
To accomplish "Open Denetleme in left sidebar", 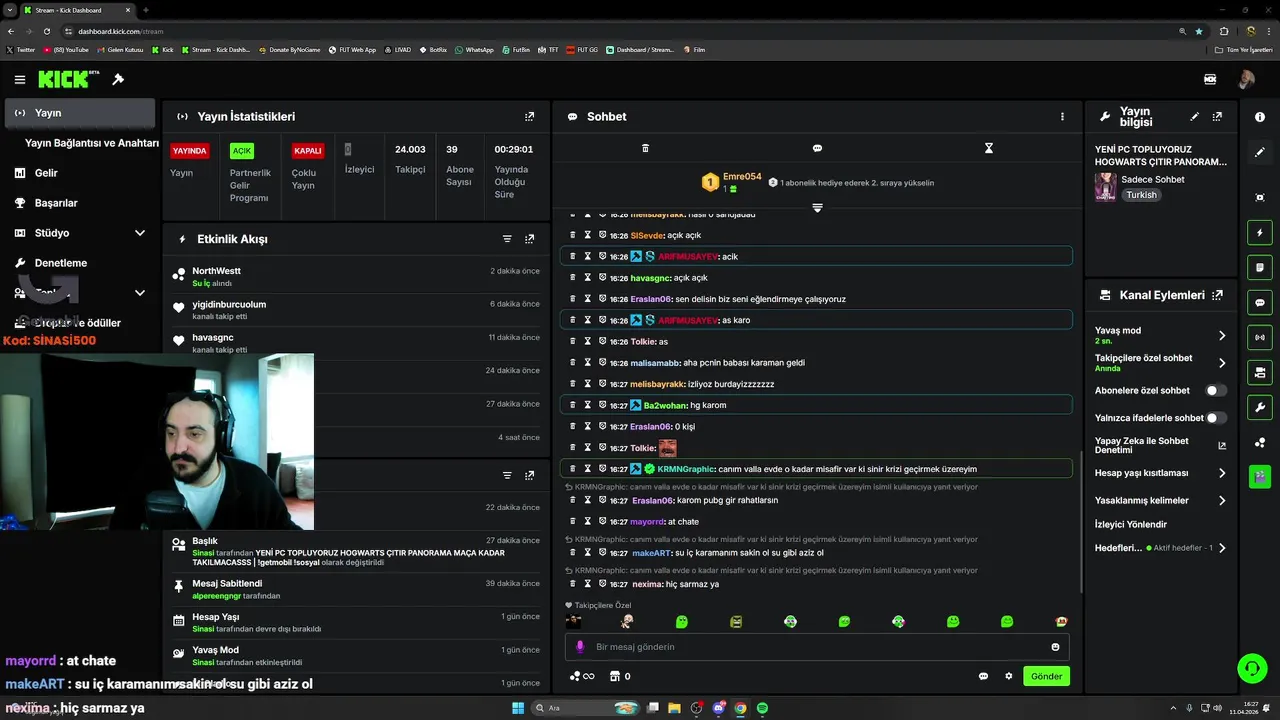I will (x=61, y=263).
